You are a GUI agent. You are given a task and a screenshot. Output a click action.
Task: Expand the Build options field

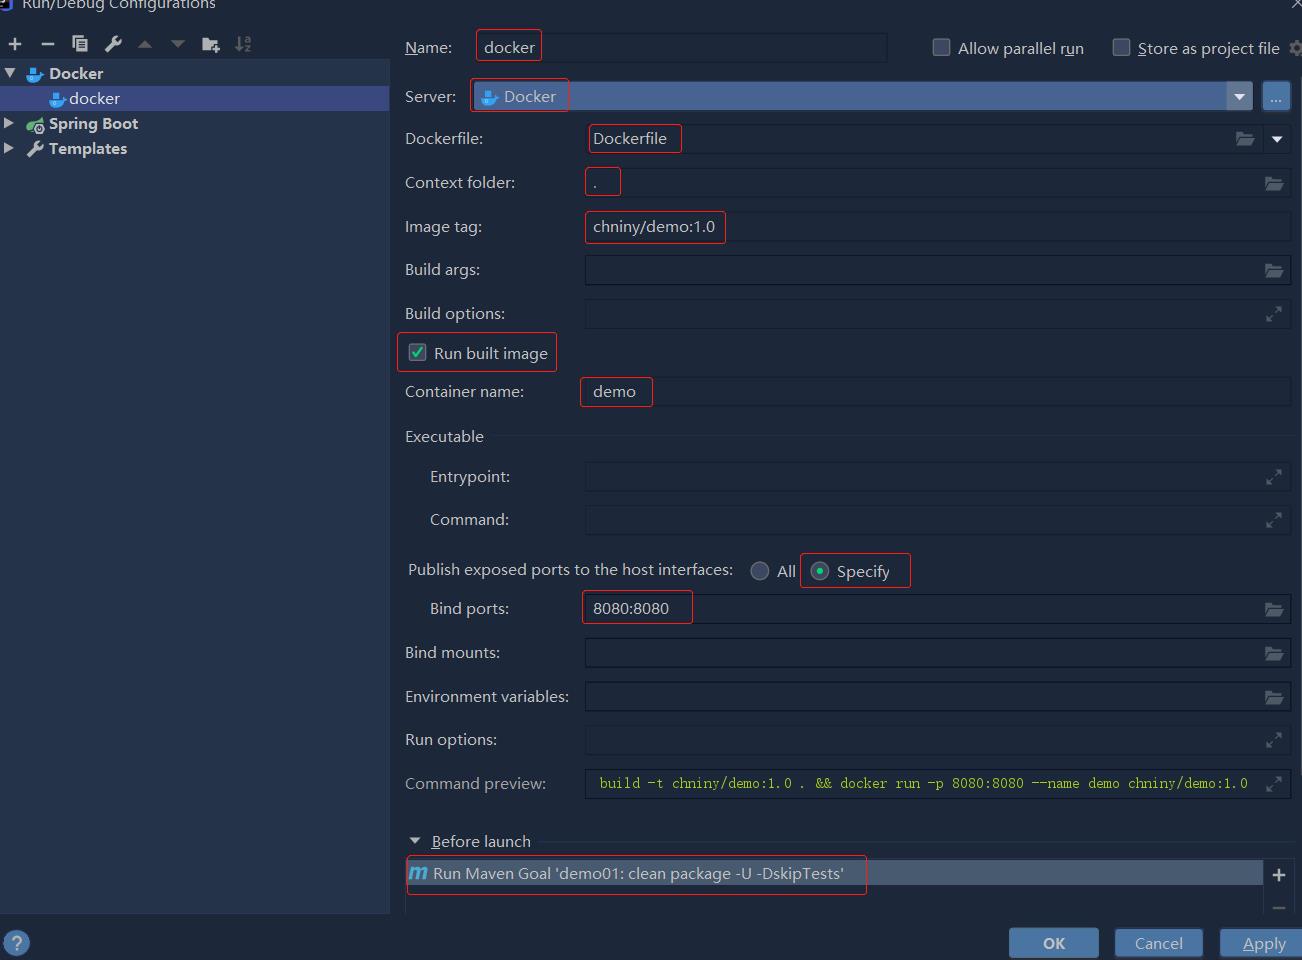(x=1274, y=314)
